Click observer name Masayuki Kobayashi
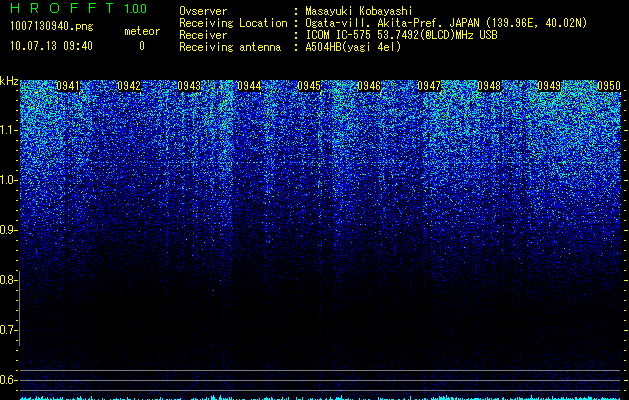Viewport: 629px width, 400px height. click(x=359, y=11)
